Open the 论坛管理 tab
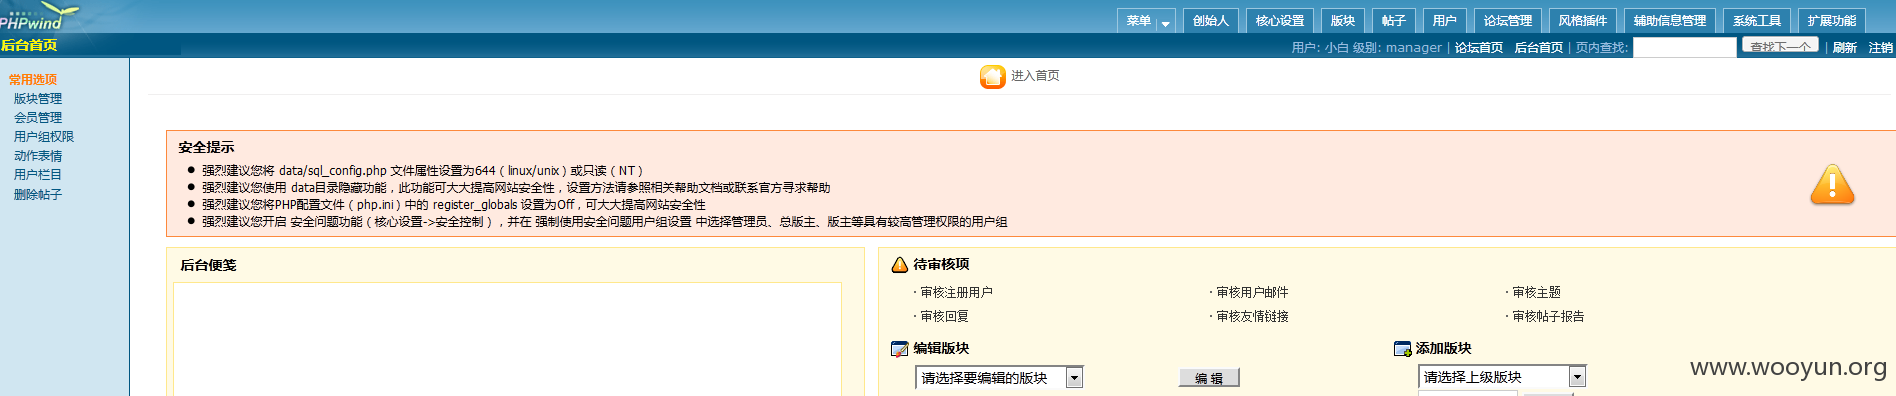This screenshot has height=396, width=1896. [1508, 21]
